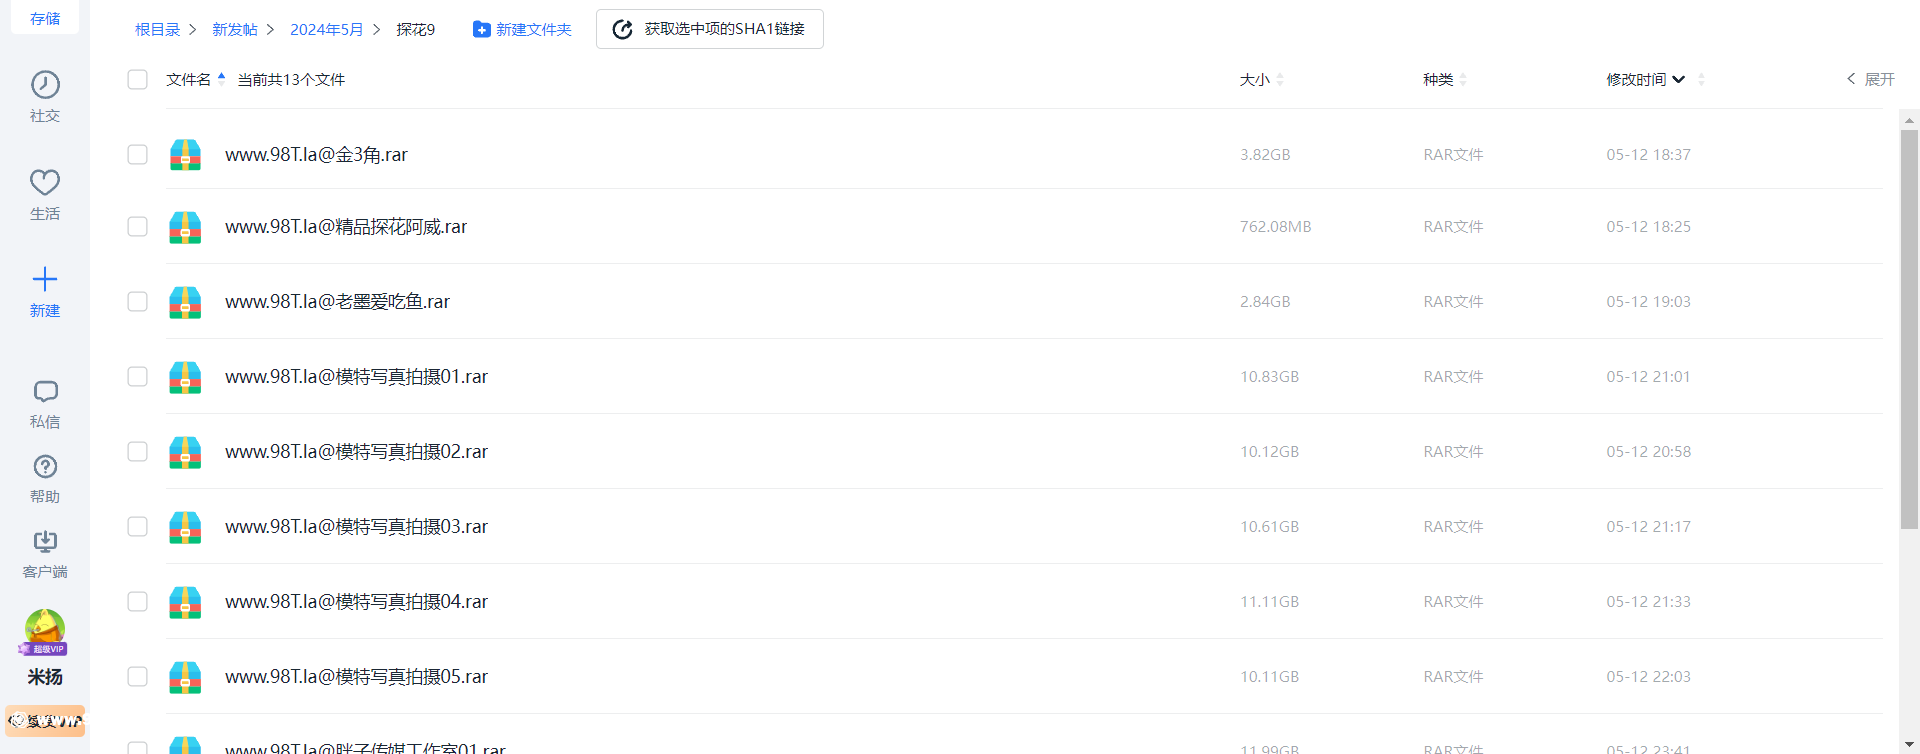The width and height of the screenshot is (1920, 754).
Task: Click the 新建 plus icon in sidebar
Action: tap(45, 279)
